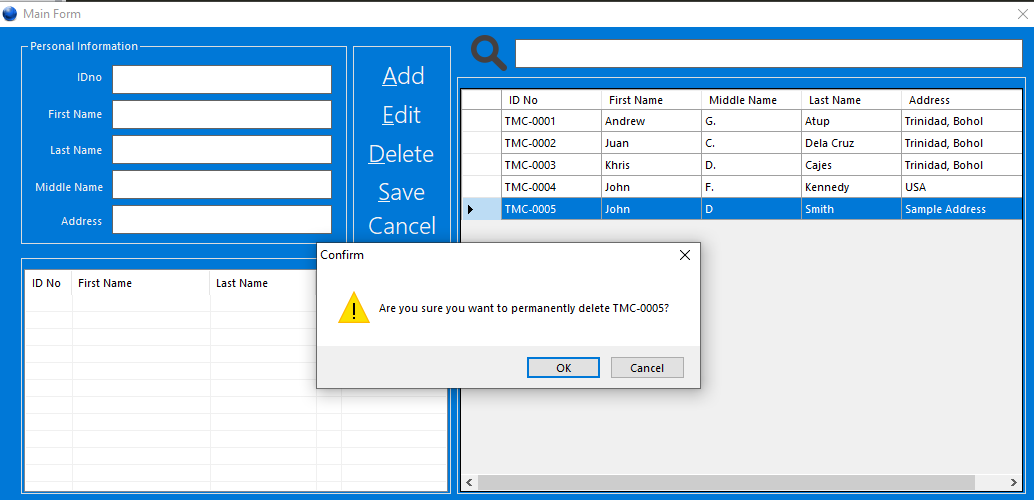
Task: Click the ID No column header in the right grid
Action: click(x=551, y=100)
